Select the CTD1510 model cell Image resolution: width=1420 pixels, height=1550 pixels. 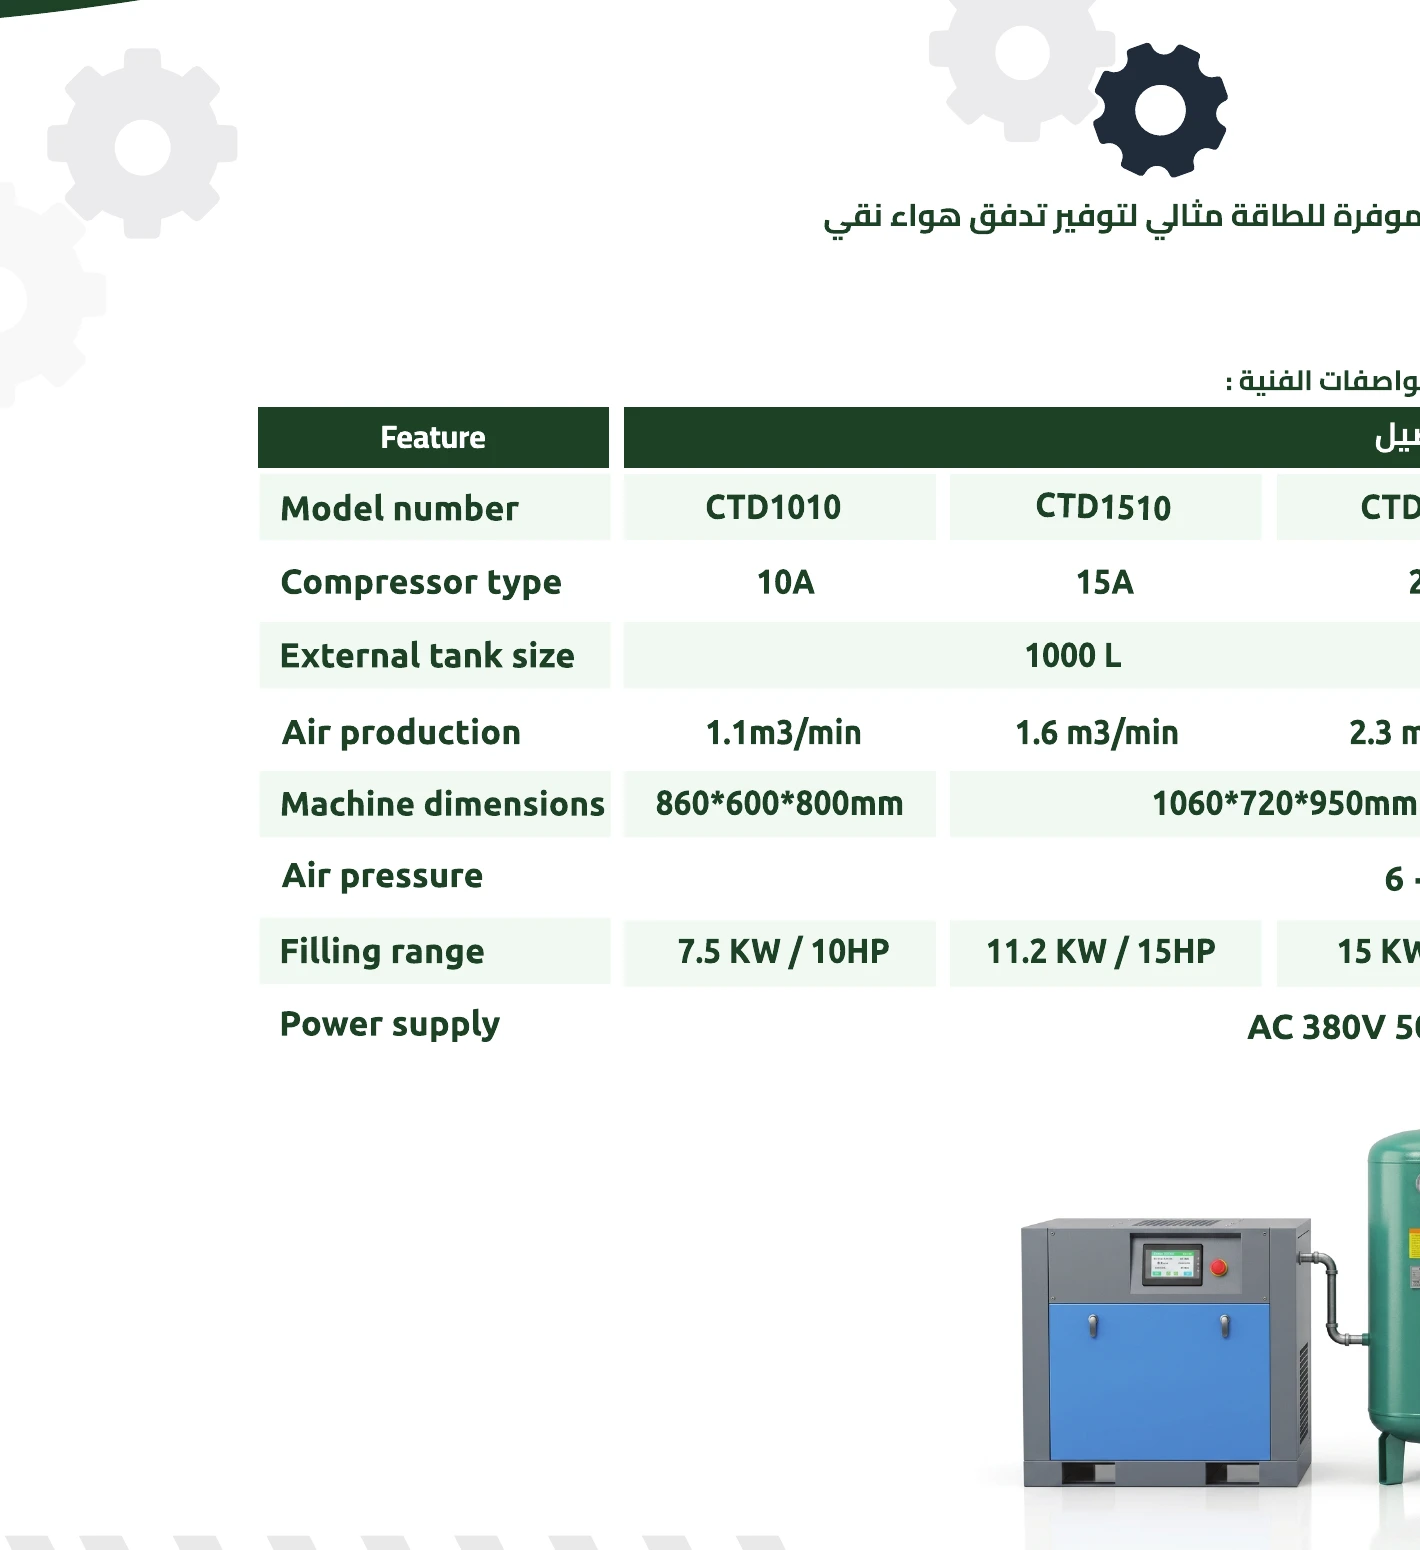coord(1106,507)
